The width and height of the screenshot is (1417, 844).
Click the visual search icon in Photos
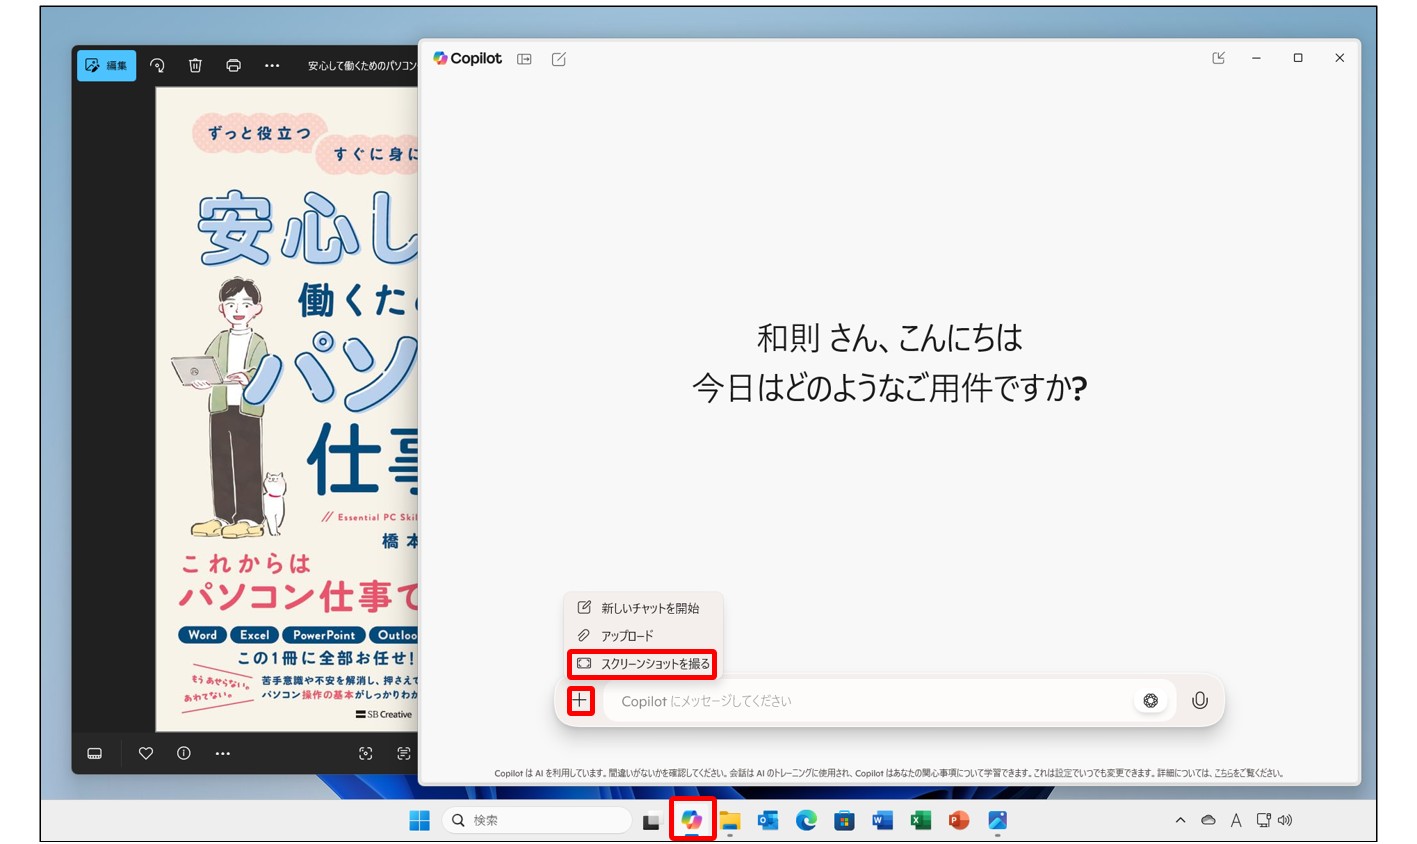tap(366, 753)
